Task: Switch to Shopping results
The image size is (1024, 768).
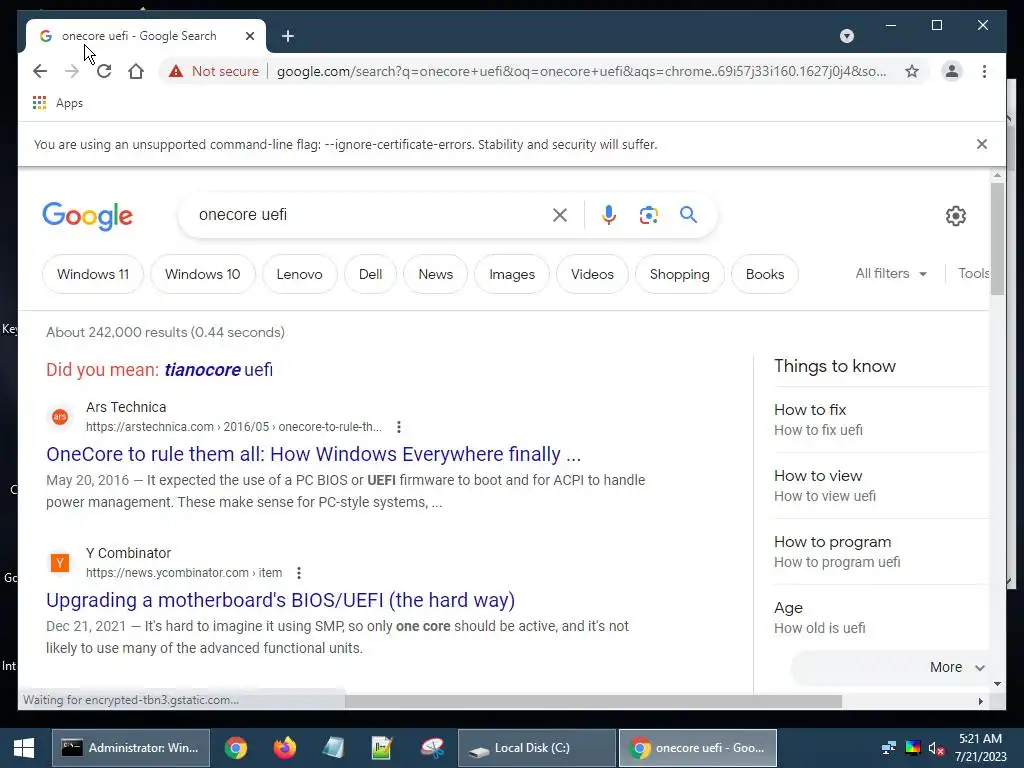Action: 679,274
